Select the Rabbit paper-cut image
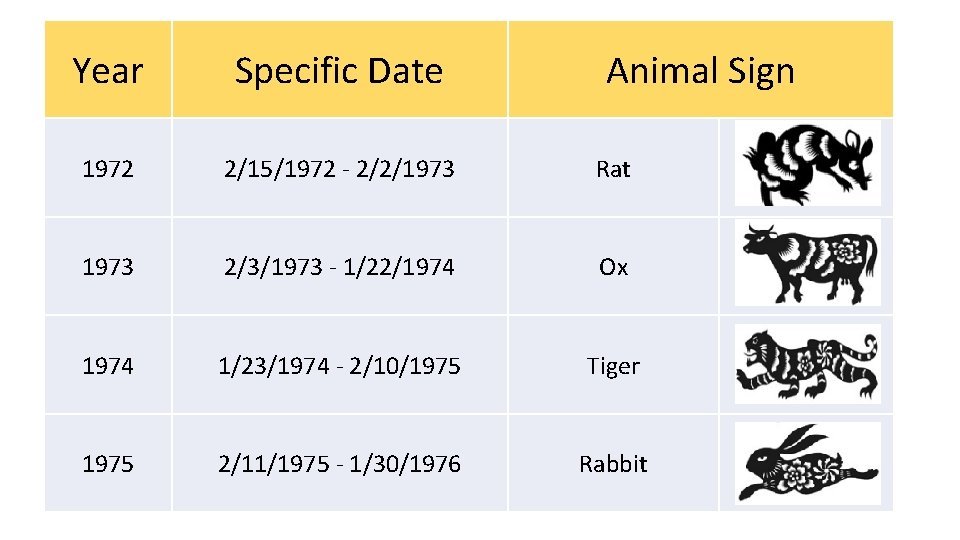This screenshot has height=540, width=960. click(x=807, y=462)
